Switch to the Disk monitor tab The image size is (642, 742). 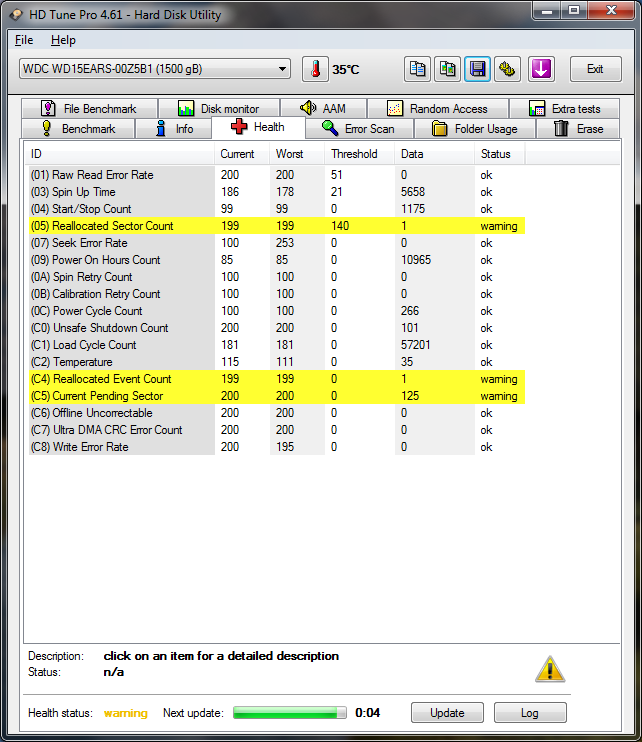pyautogui.click(x=219, y=109)
